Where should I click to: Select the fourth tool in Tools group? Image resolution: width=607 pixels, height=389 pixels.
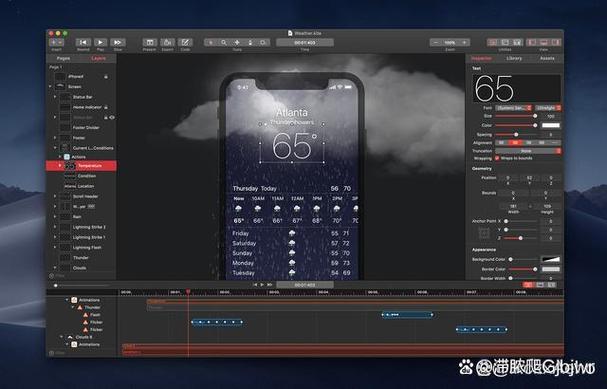coord(250,43)
